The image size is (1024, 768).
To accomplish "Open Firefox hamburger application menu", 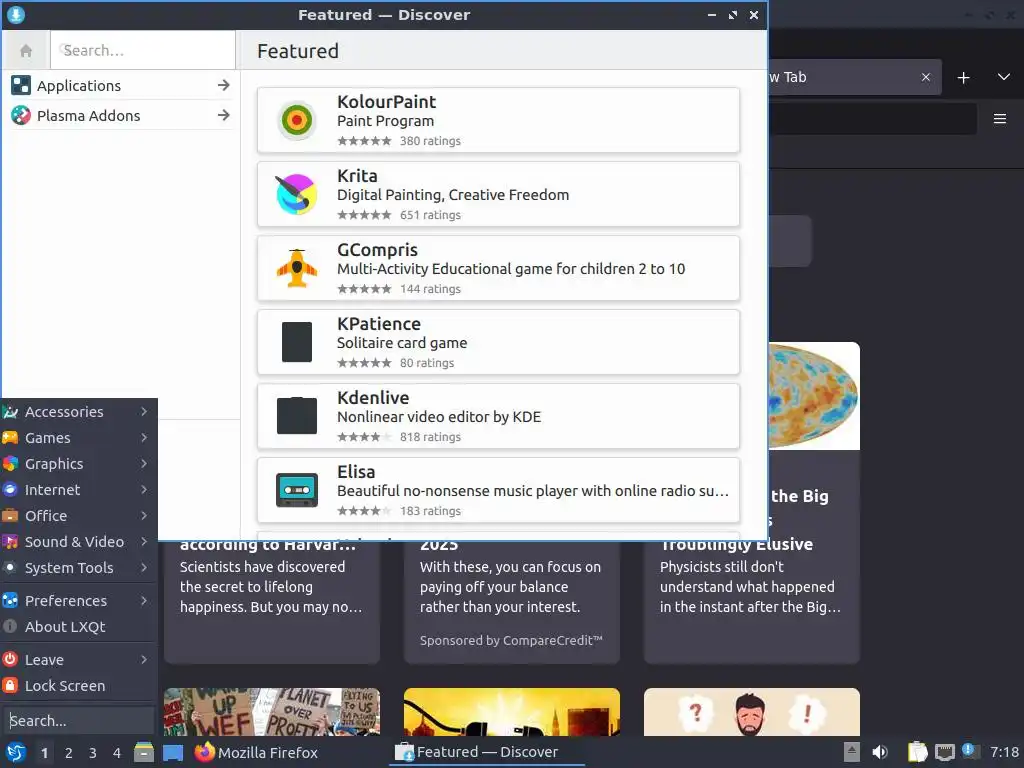I will point(1000,119).
